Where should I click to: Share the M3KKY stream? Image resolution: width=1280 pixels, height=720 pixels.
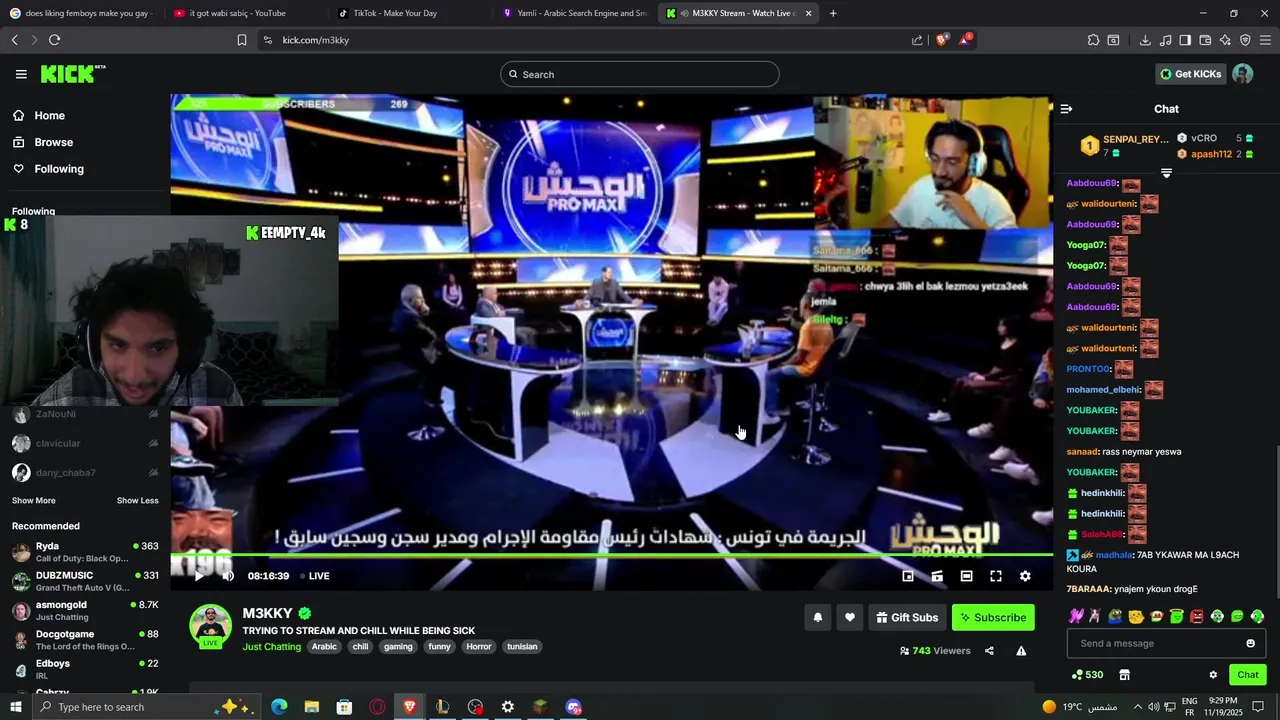[x=989, y=651]
